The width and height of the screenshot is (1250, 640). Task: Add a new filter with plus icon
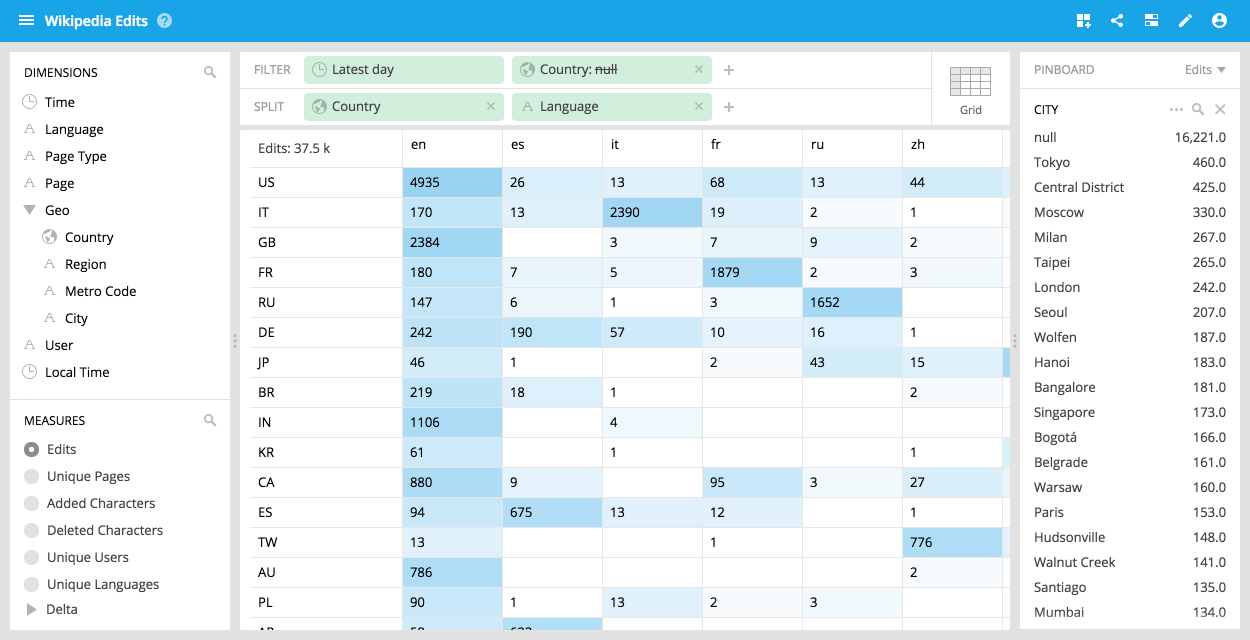click(x=729, y=70)
